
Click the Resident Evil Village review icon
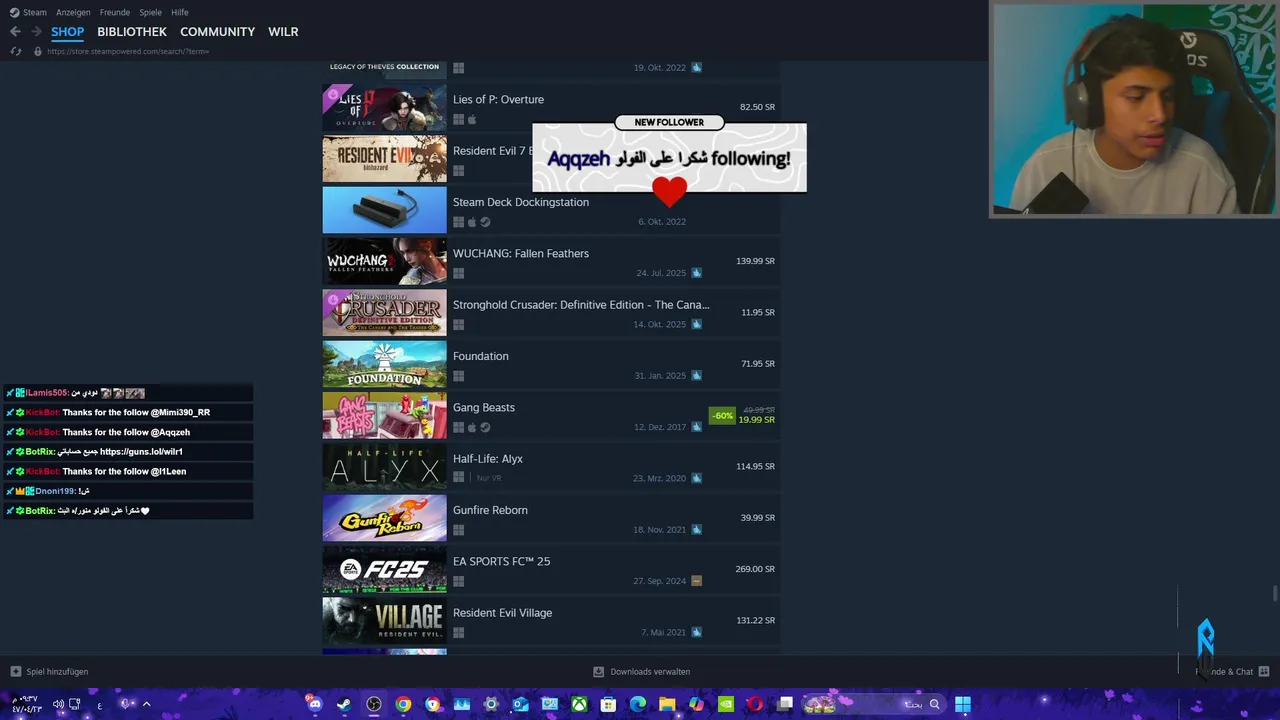pyautogui.click(x=697, y=632)
